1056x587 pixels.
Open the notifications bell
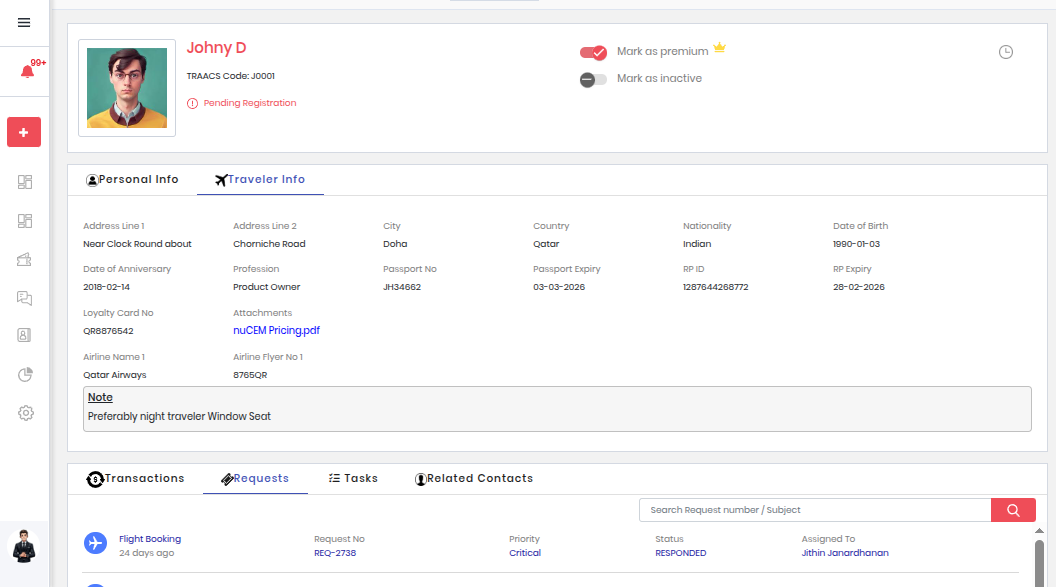coord(26,72)
